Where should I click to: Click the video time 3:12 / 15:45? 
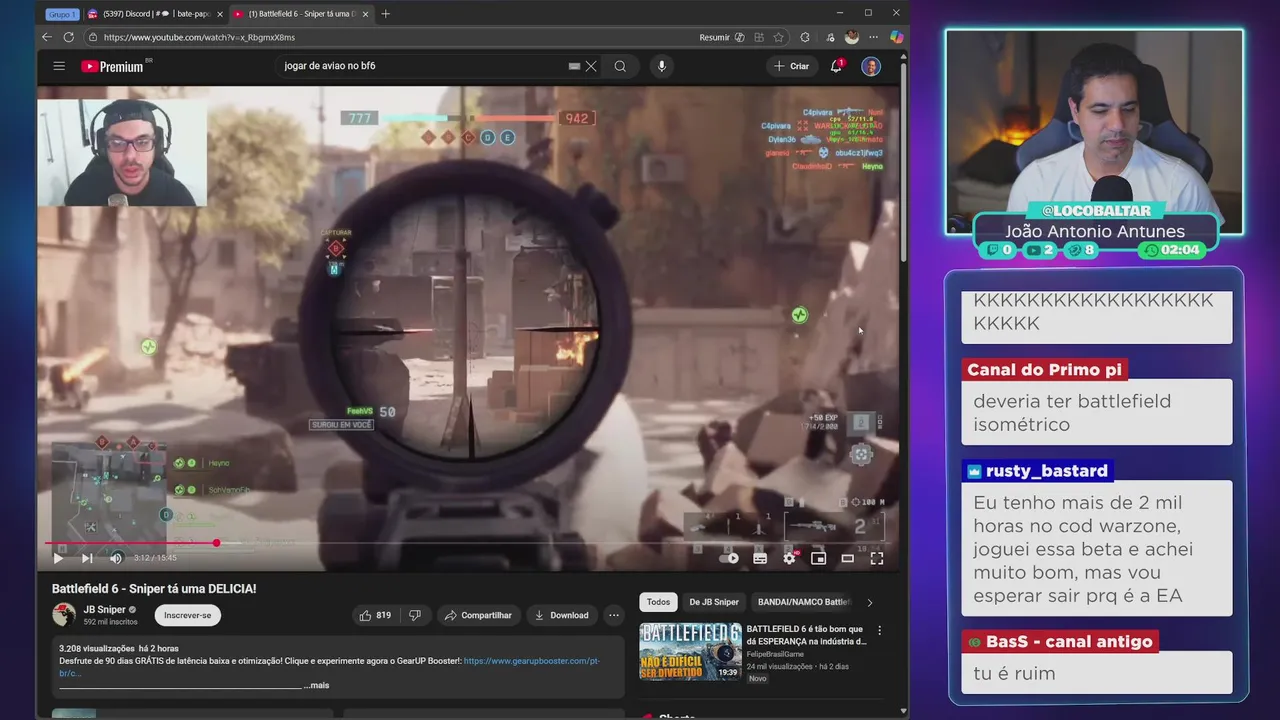[155, 558]
